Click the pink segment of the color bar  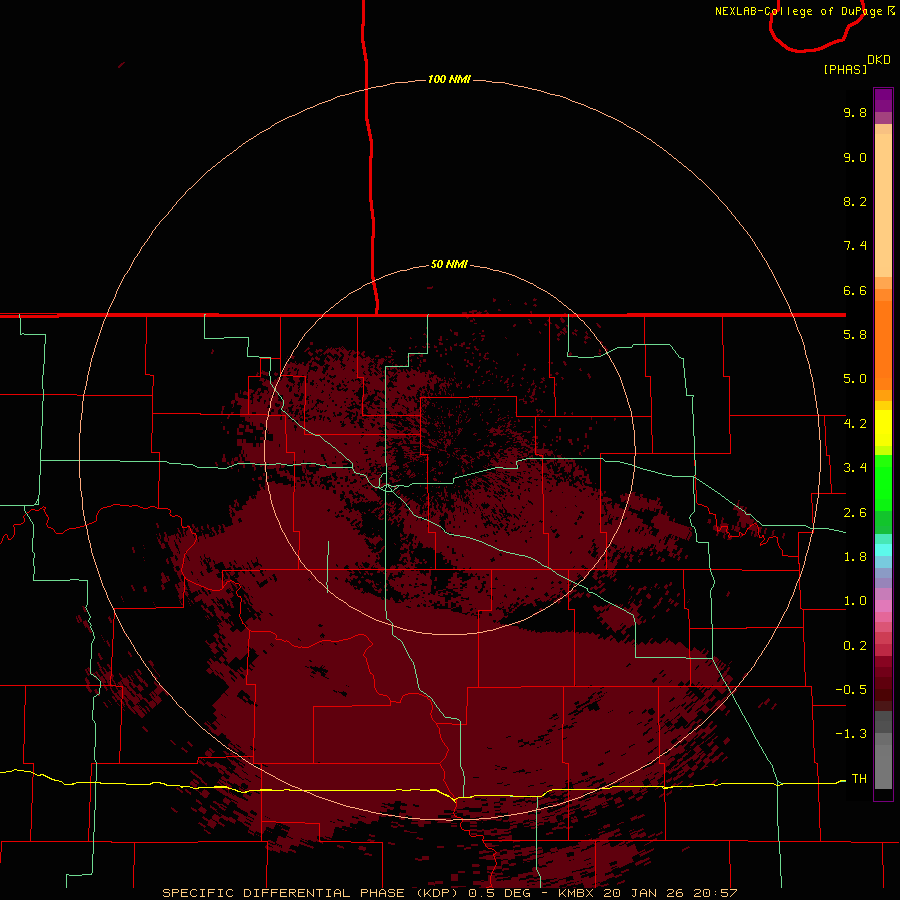(x=883, y=606)
